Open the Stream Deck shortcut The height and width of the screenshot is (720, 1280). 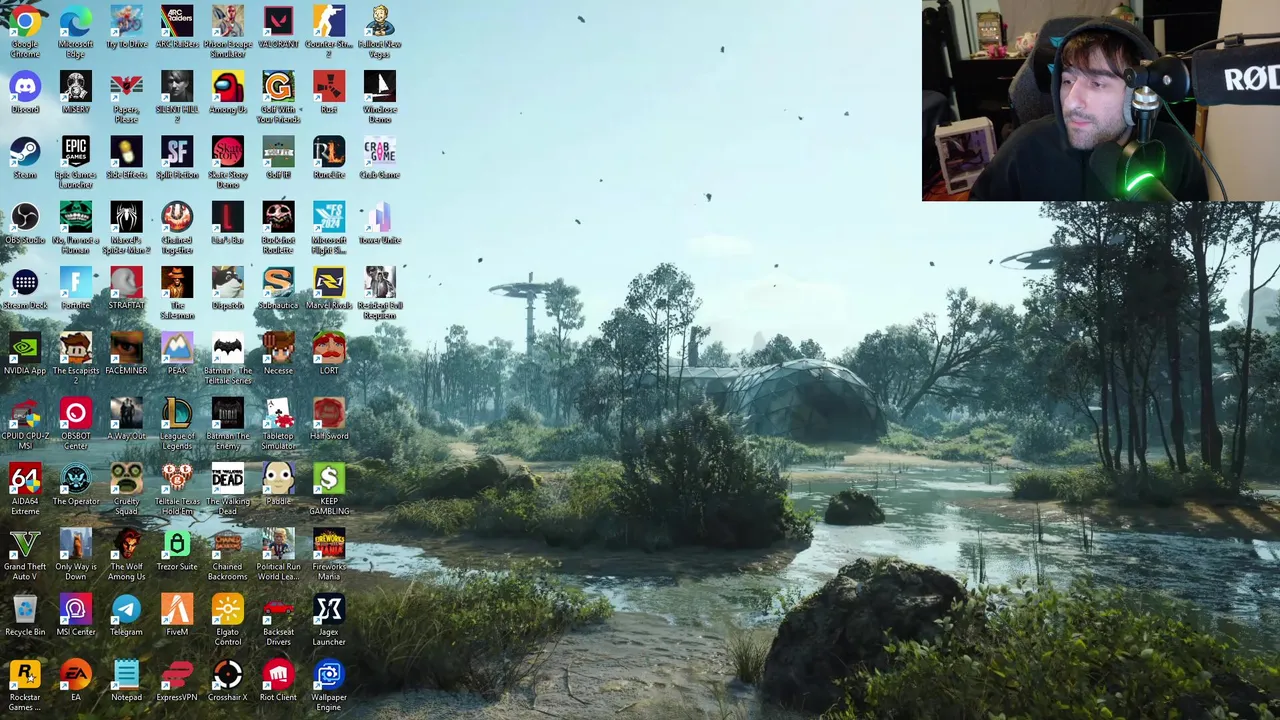pyautogui.click(x=25, y=283)
